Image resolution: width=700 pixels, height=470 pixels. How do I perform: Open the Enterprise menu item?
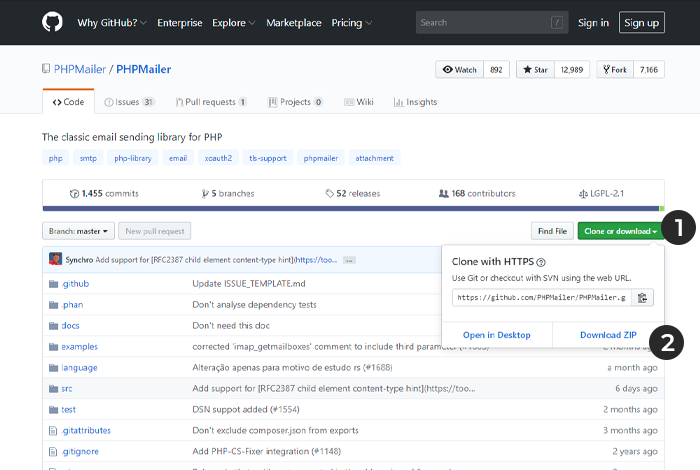coord(179,23)
